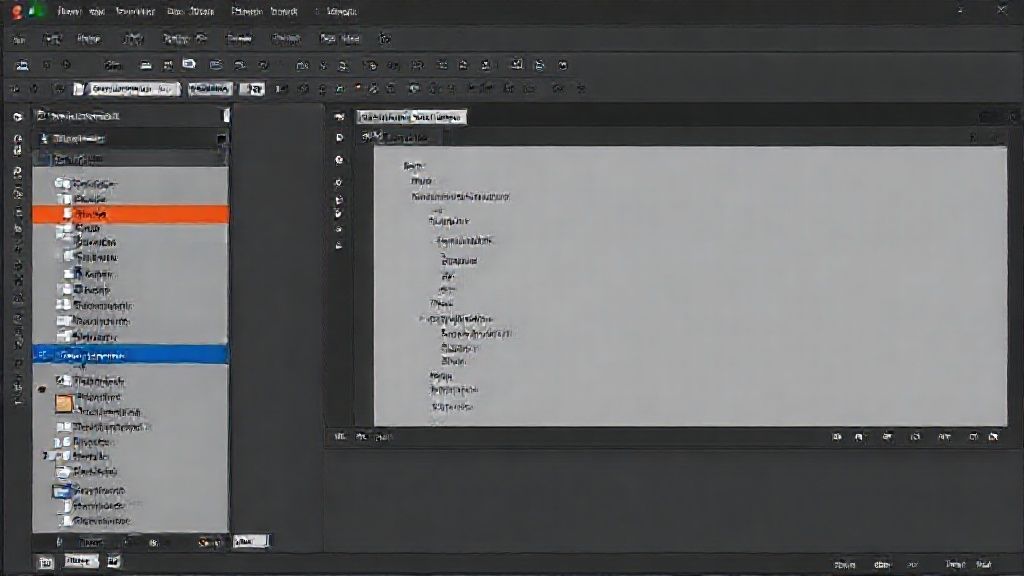This screenshot has height=576, width=1024.
Task: Click the red application icon in the title bar
Action: click(x=17, y=12)
